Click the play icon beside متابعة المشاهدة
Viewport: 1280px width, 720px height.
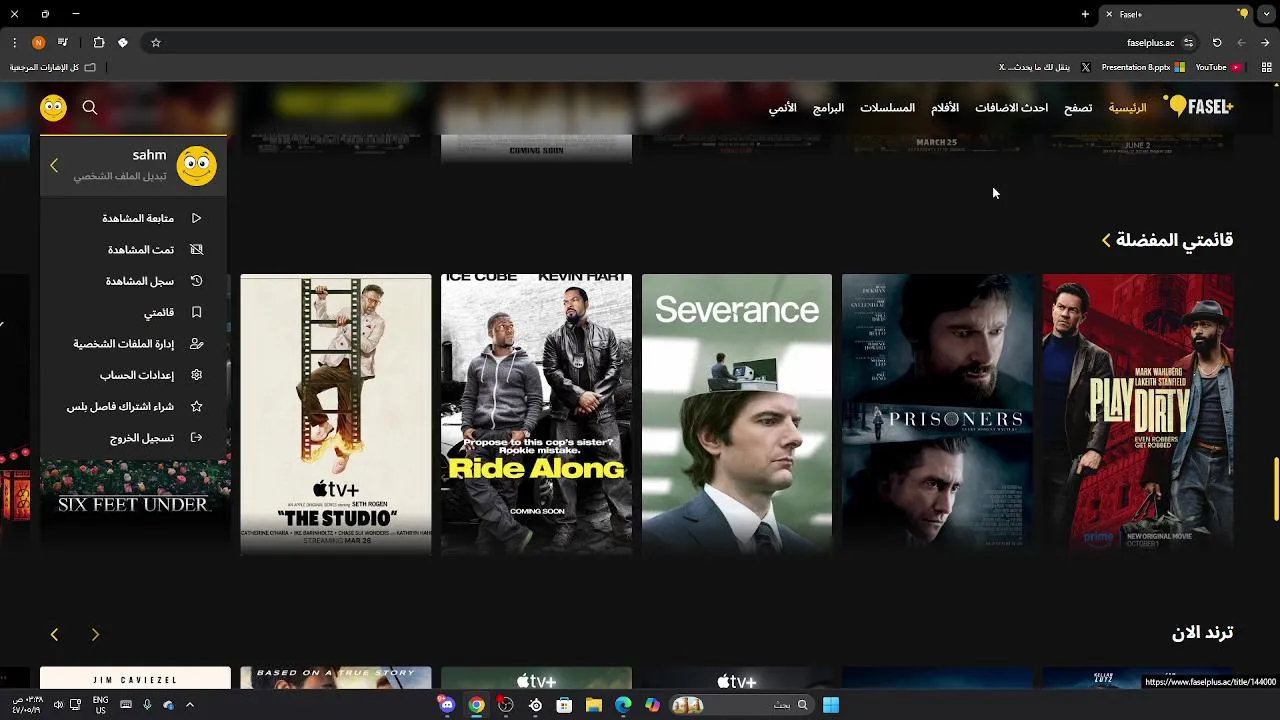196,218
